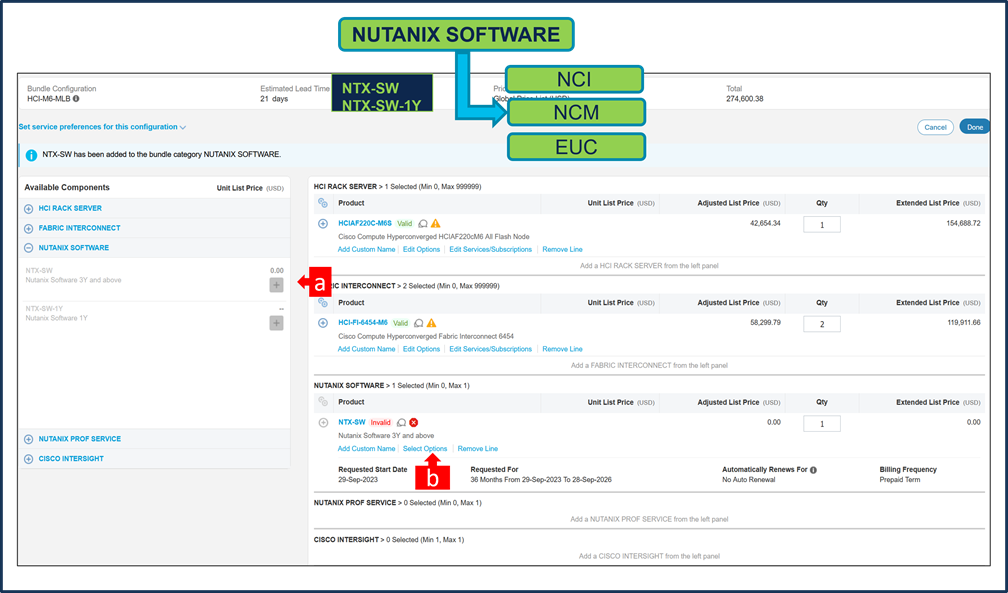Click the extended price 119,911.66
Screen dimensions: 1008x593
pos(964,323)
